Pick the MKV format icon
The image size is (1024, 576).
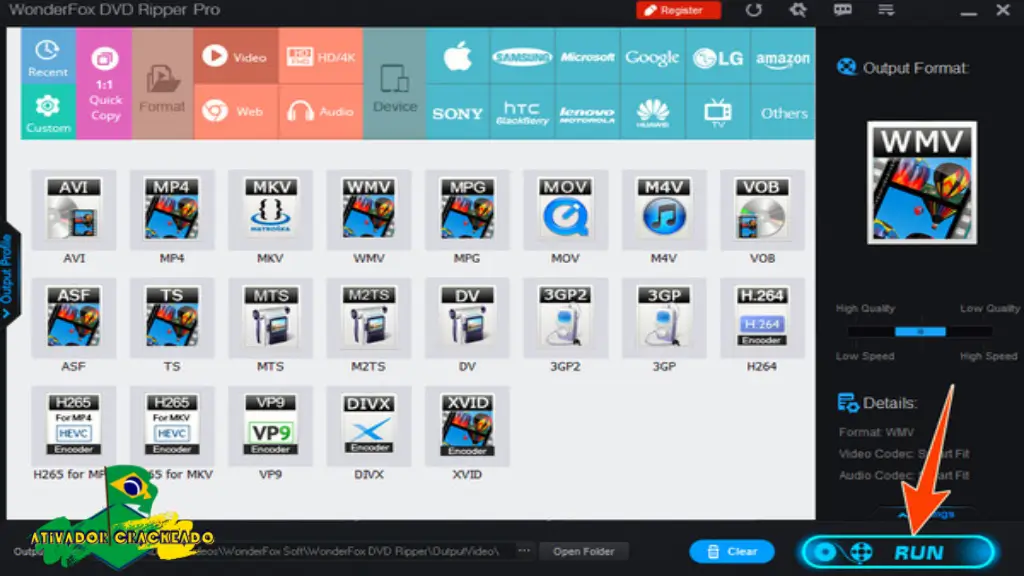pyautogui.click(x=270, y=210)
